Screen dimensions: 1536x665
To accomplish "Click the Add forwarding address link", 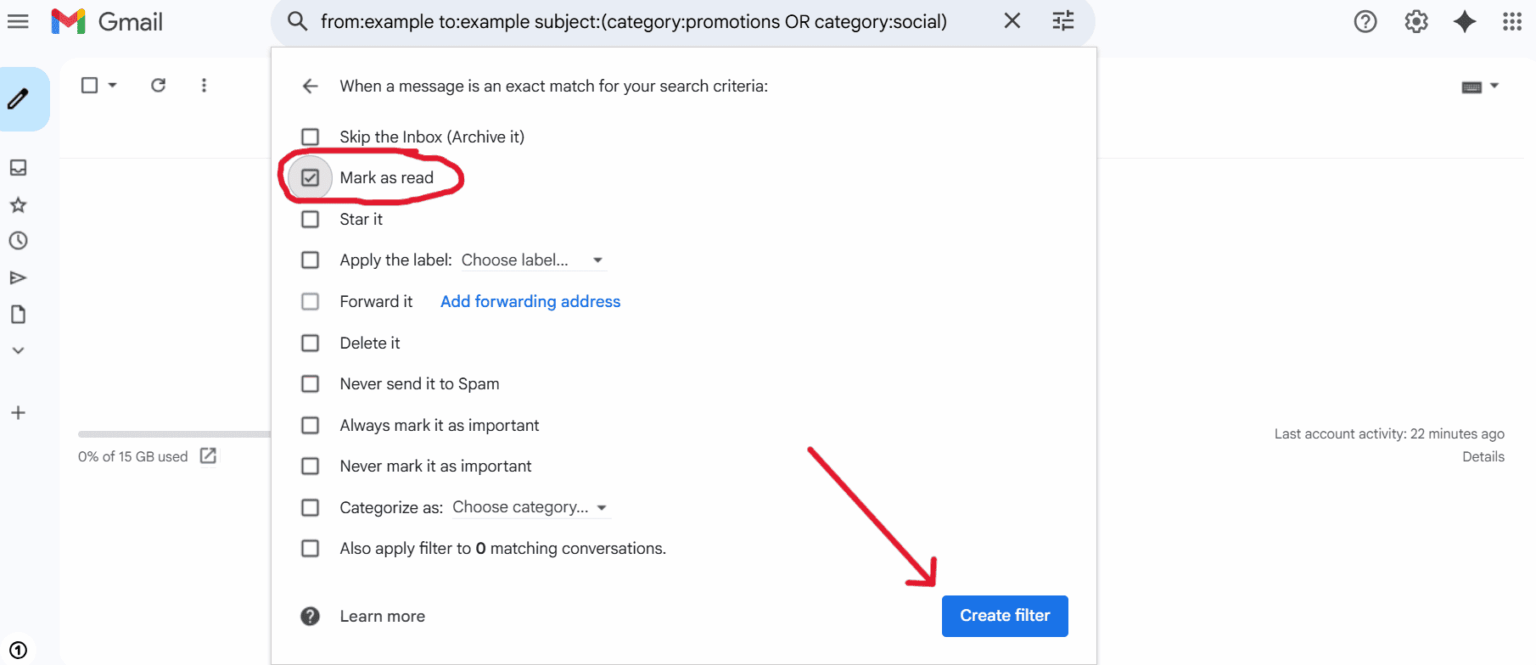I will click(x=530, y=301).
